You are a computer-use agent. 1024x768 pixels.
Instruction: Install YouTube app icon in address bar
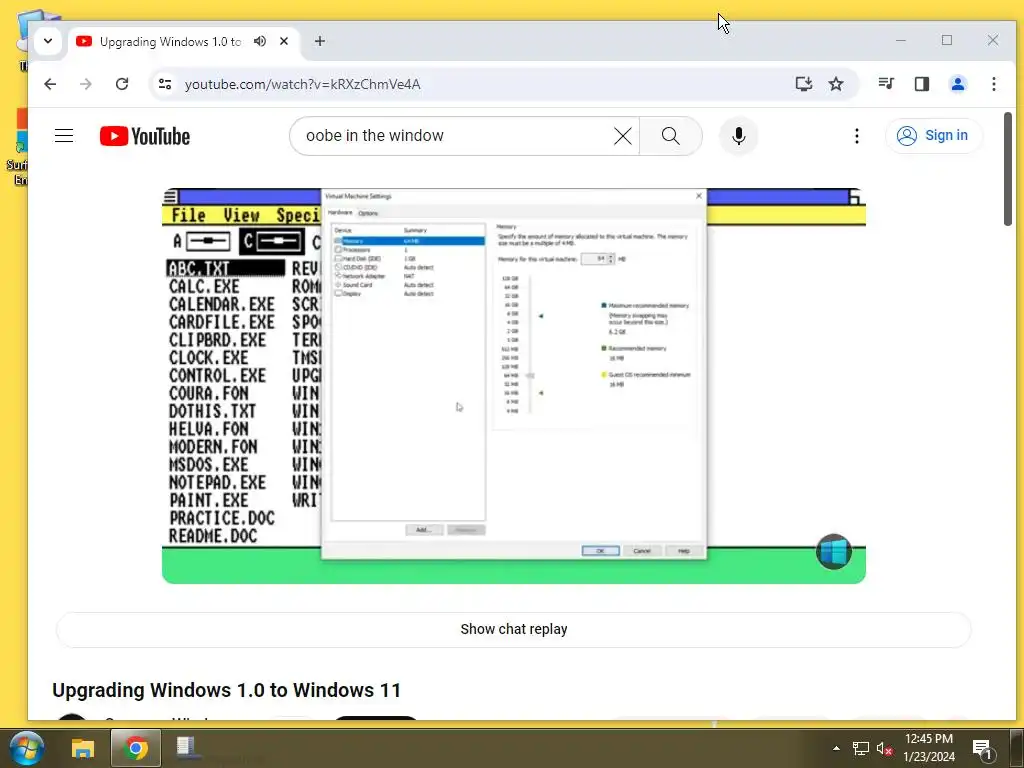click(803, 84)
